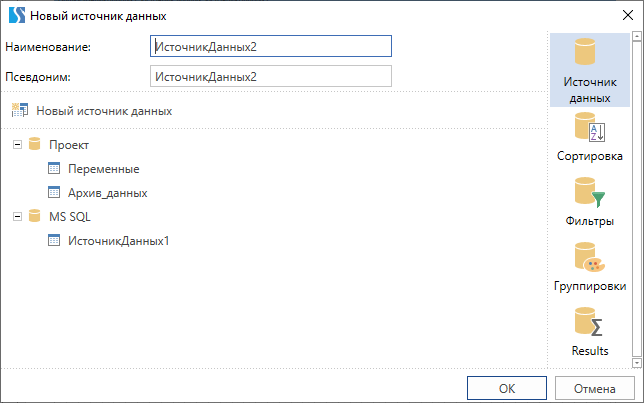Open the Сортировка sidebar section
The height and width of the screenshot is (403, 644).
point(589,137)
